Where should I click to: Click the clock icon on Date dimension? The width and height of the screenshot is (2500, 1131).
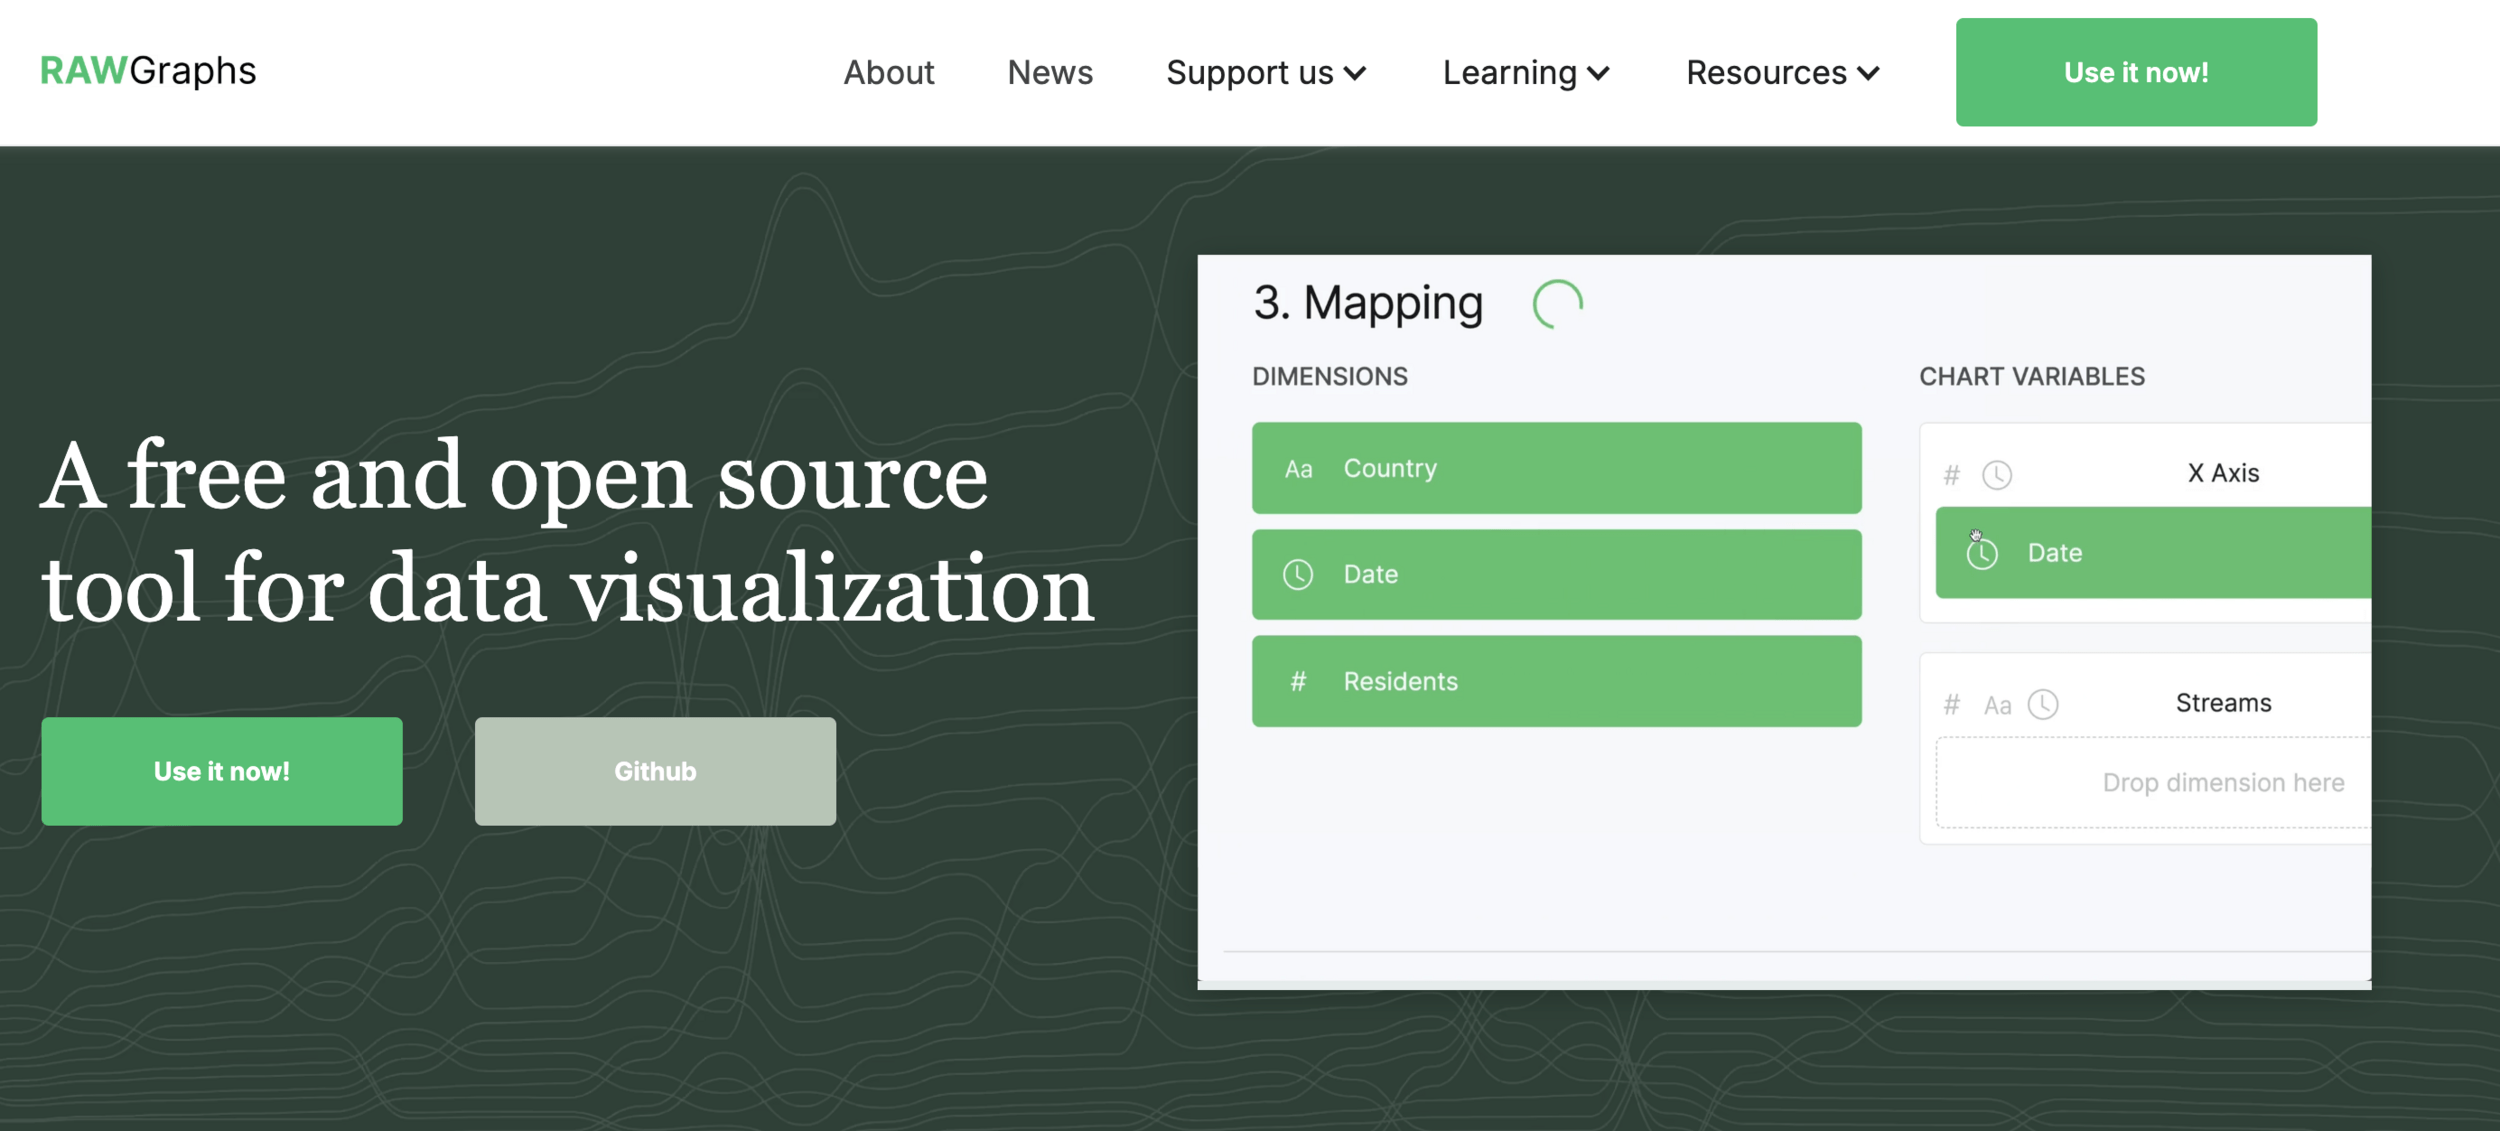(1298, 575)
